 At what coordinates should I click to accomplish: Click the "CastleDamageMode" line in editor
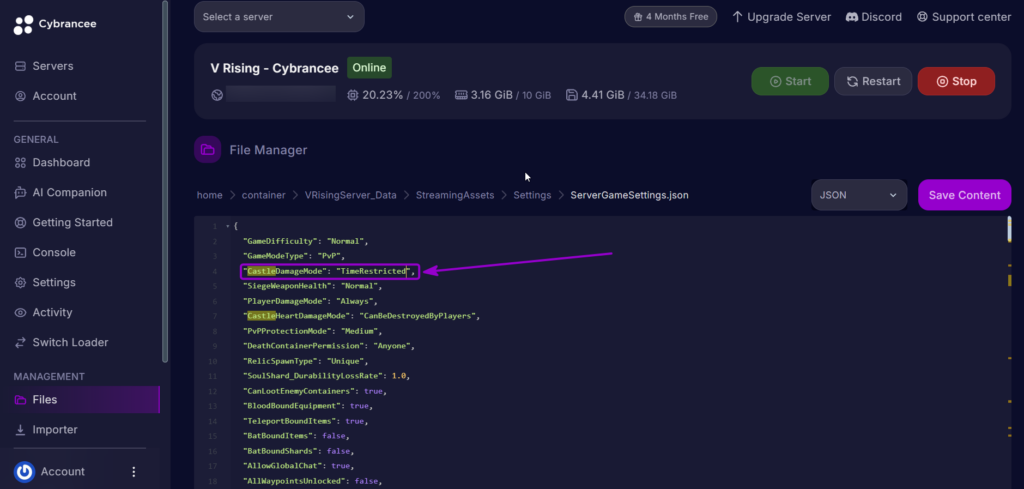[329, 271]
